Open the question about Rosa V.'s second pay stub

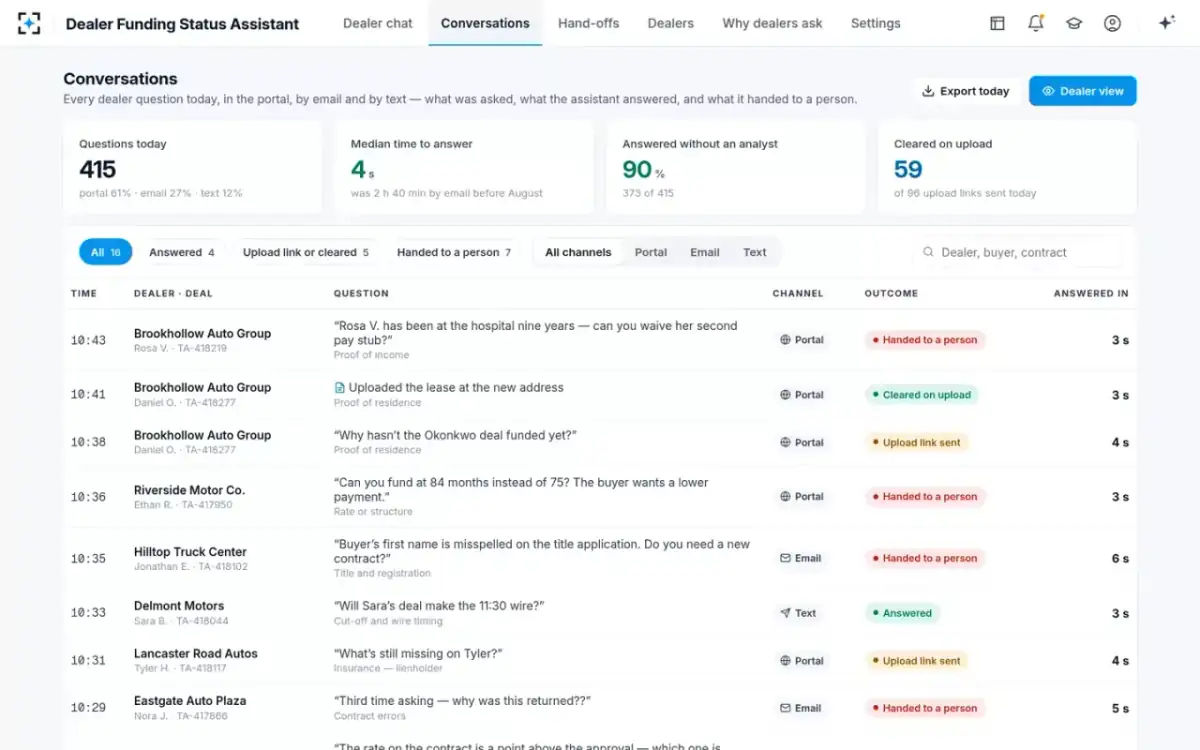pyautogui.click(x=535, y=333)
